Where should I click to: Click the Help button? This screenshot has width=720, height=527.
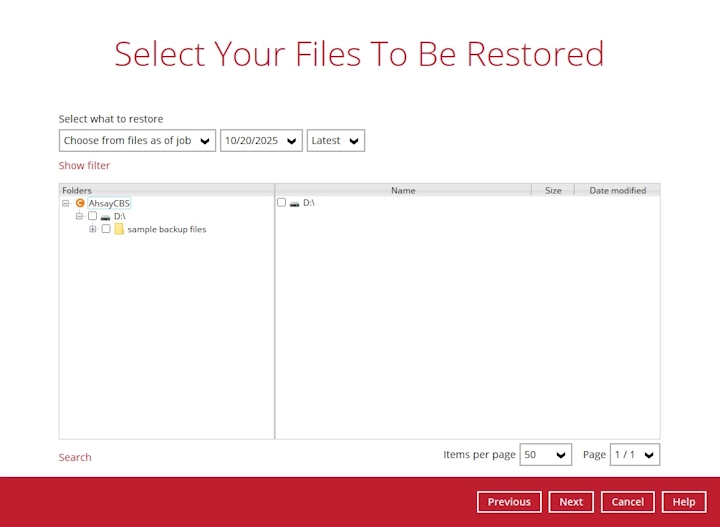684,502
